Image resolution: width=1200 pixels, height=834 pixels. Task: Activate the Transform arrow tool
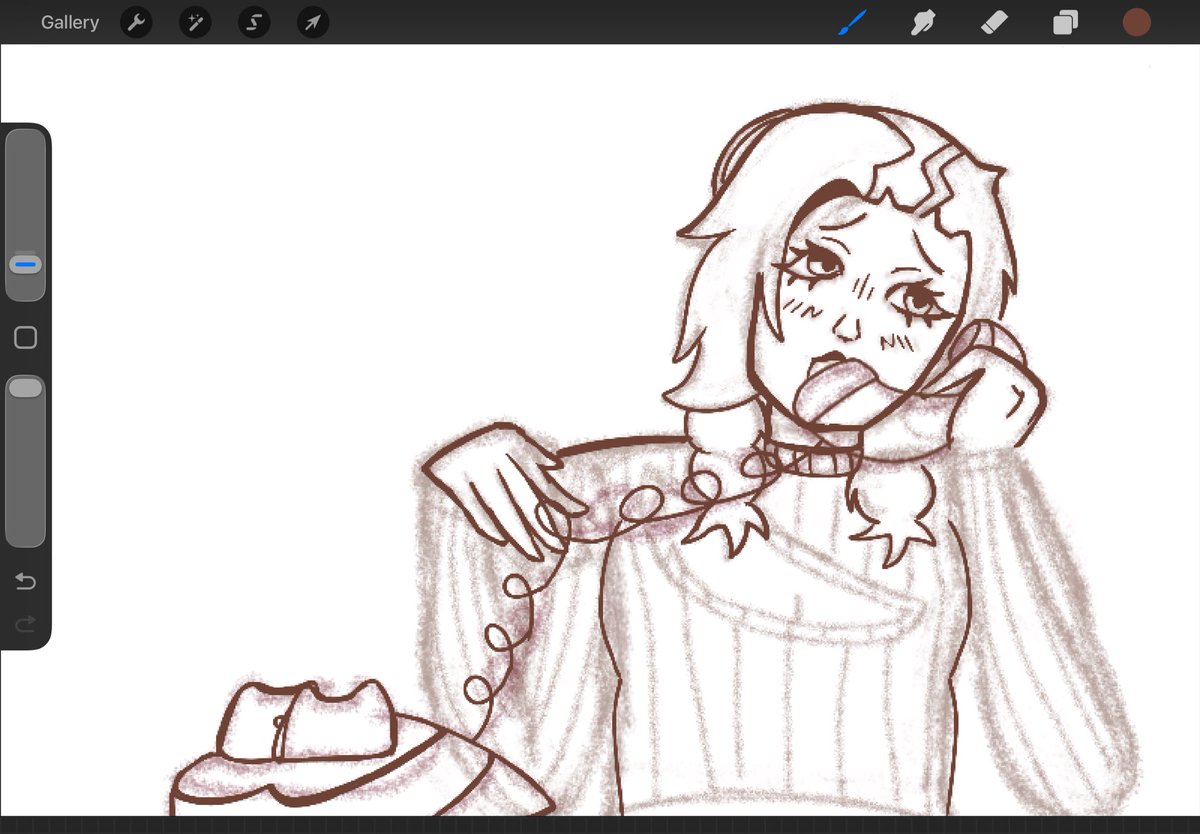[313, 22]
